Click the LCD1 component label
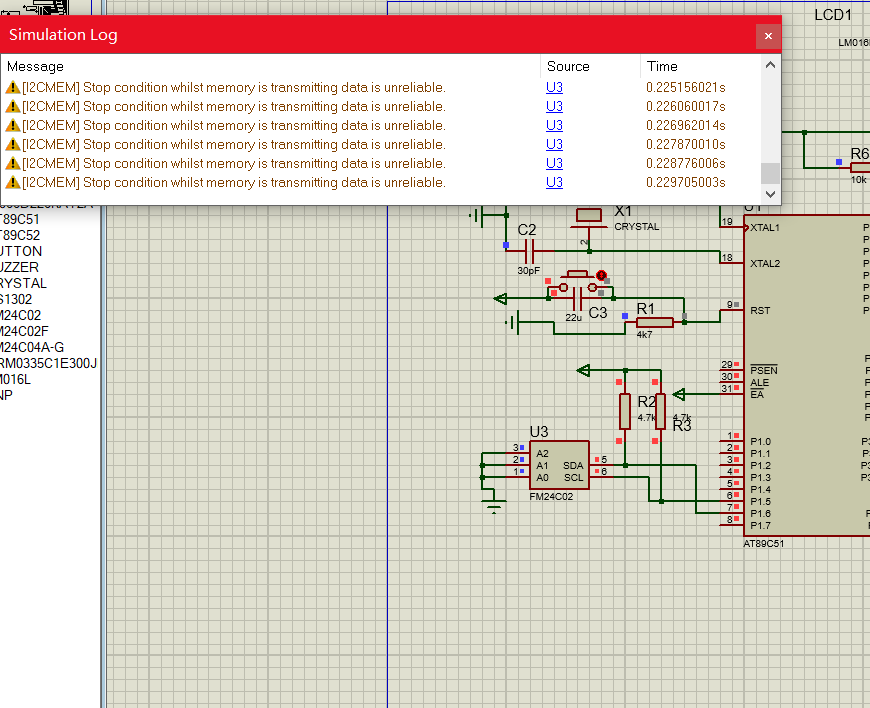The image size is (870, 708). 833,15
